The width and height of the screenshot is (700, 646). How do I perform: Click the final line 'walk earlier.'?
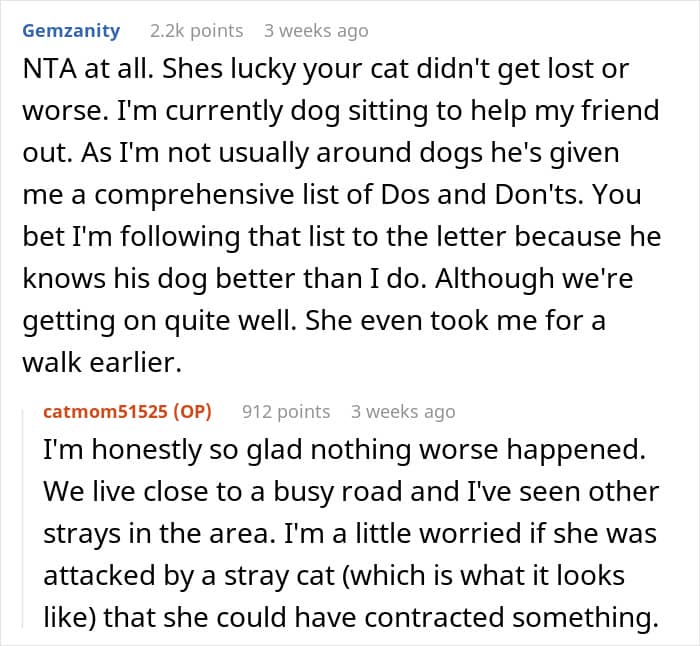102,362
